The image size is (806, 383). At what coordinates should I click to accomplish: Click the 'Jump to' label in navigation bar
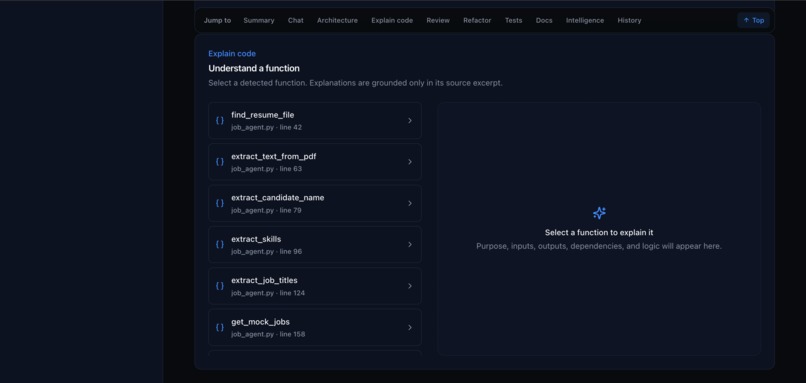[x=217, y=21]
